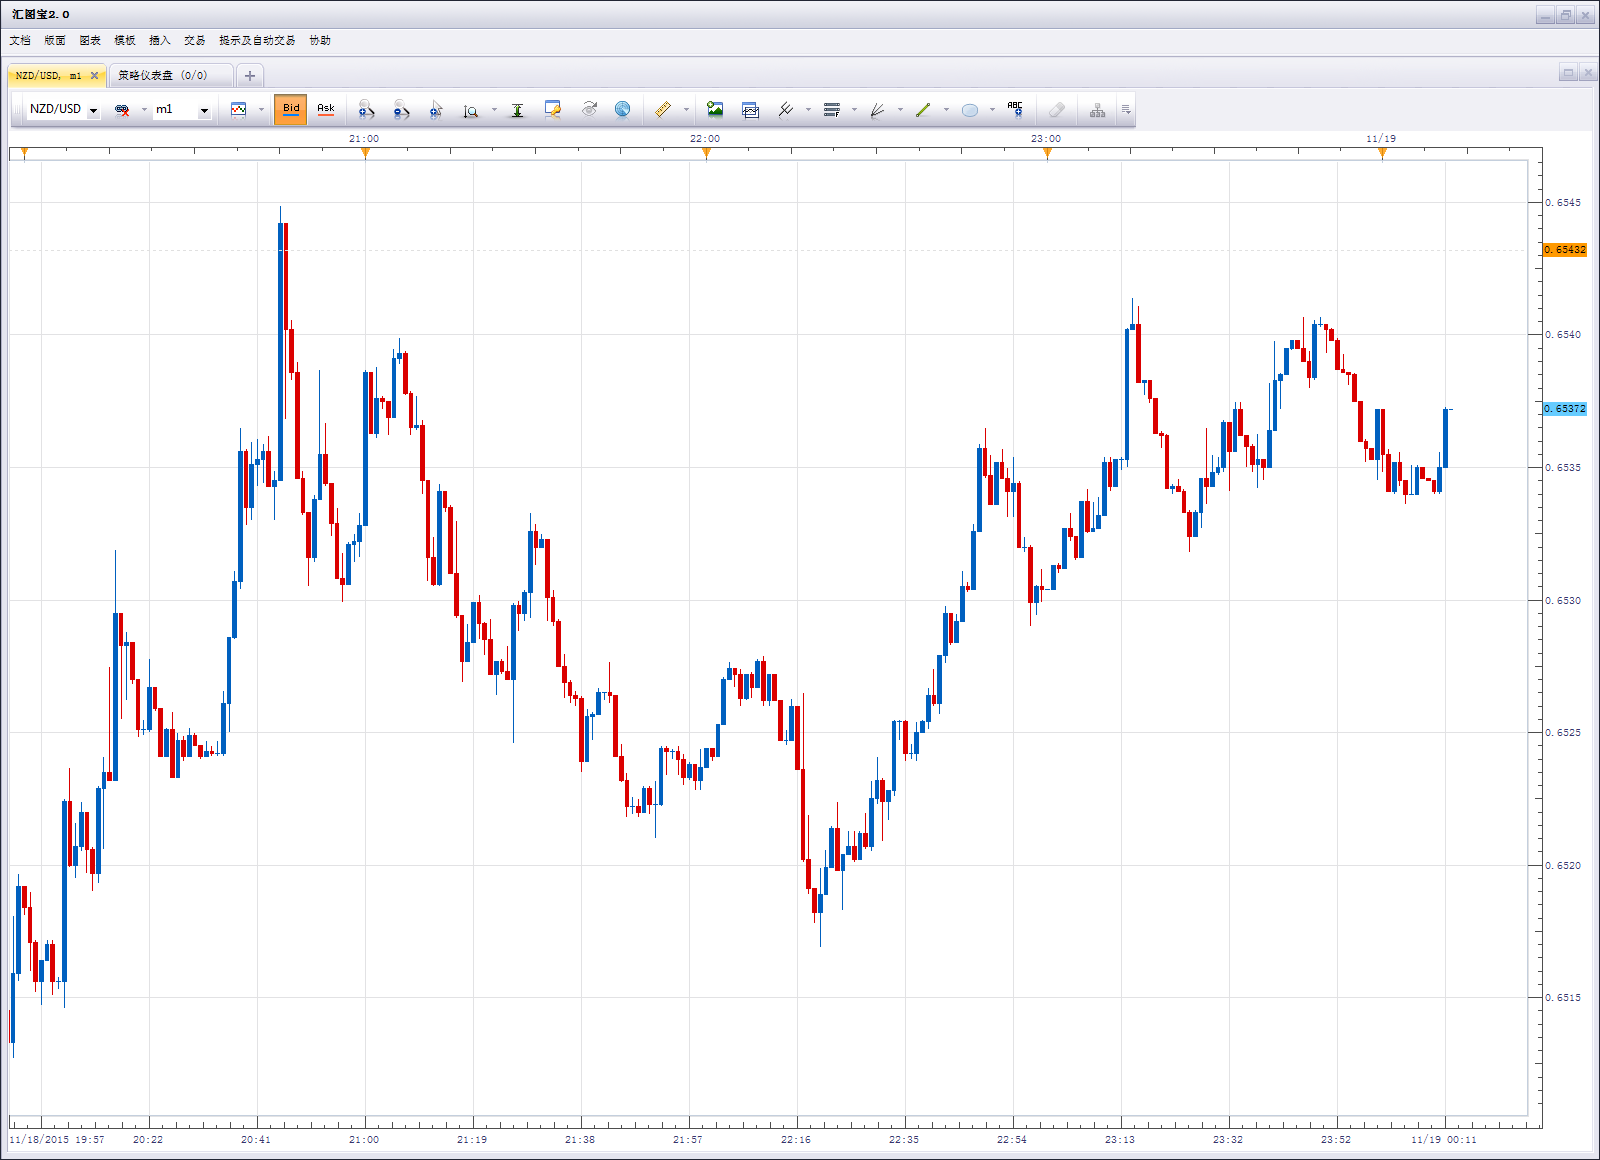Open the 插入 menu
This screenshot has height=1160, width=1600.
click(160, 41)
